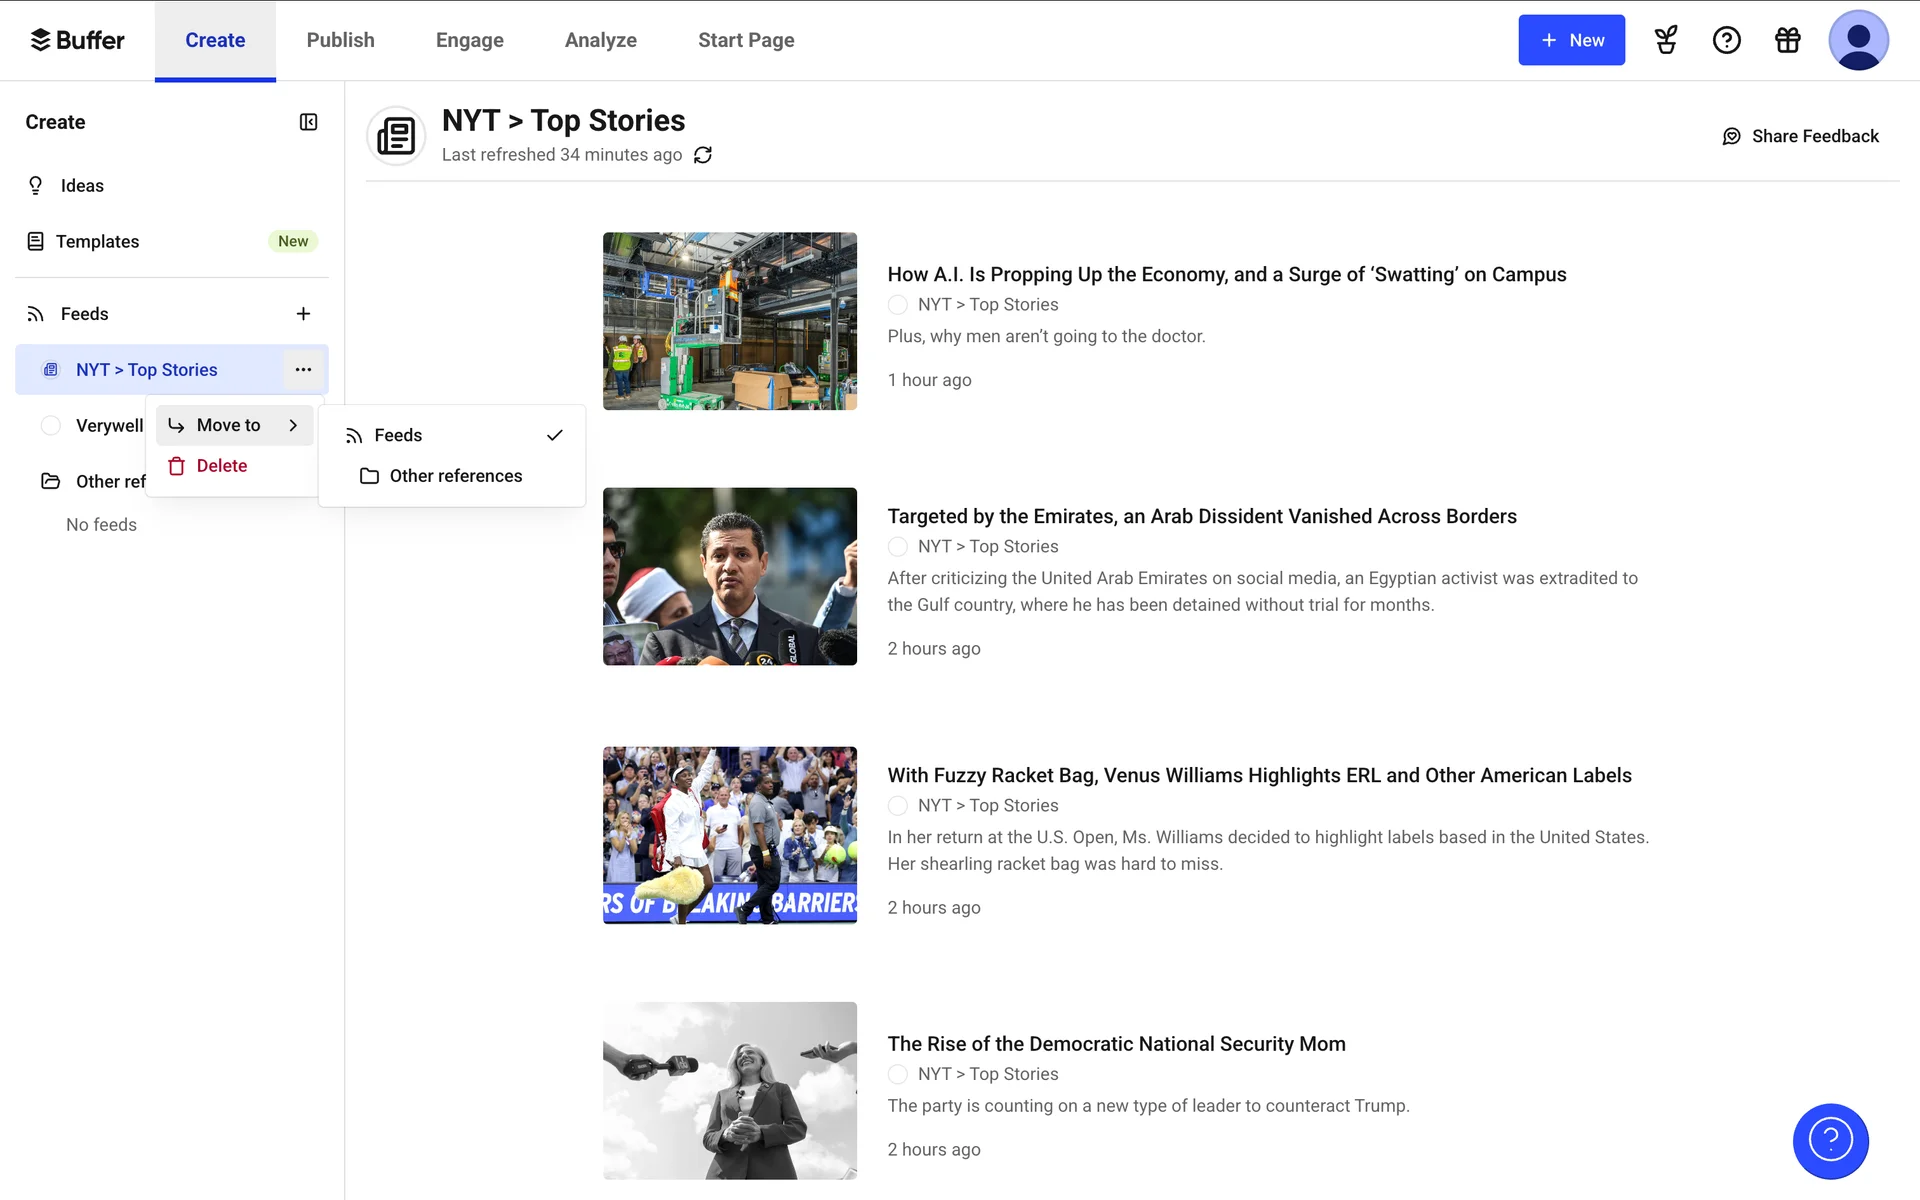Click the sprout icon in the top bar
Screen dimensions: 1920x1200
(1665, 40)
